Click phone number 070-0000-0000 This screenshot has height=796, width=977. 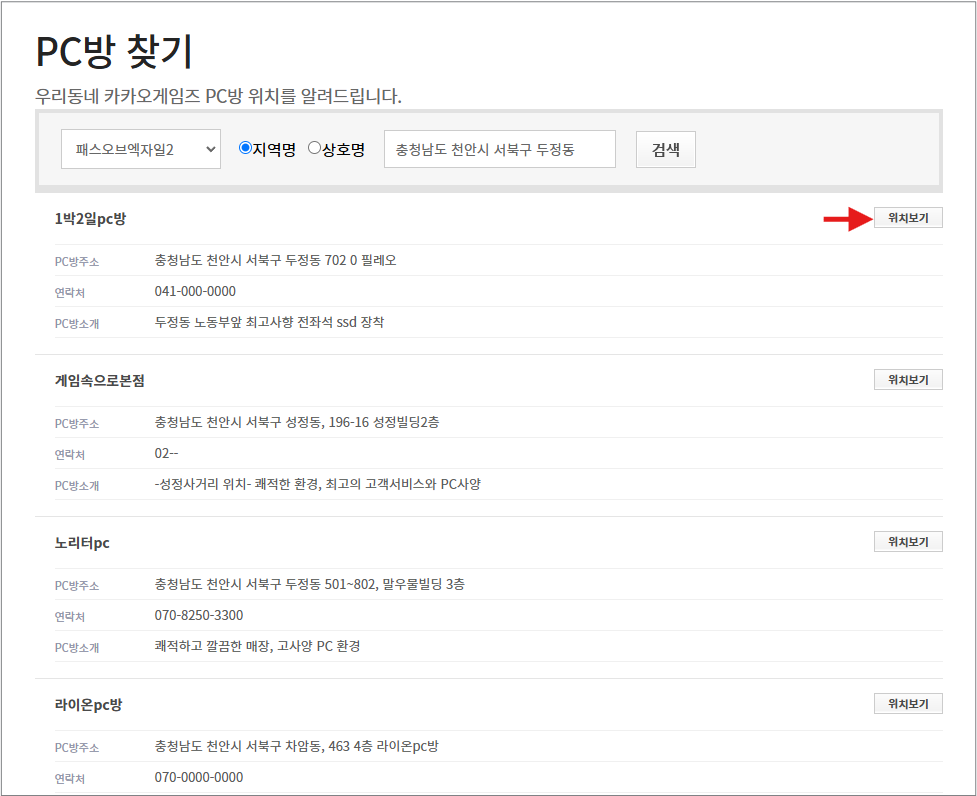click(x=199, y=777)
